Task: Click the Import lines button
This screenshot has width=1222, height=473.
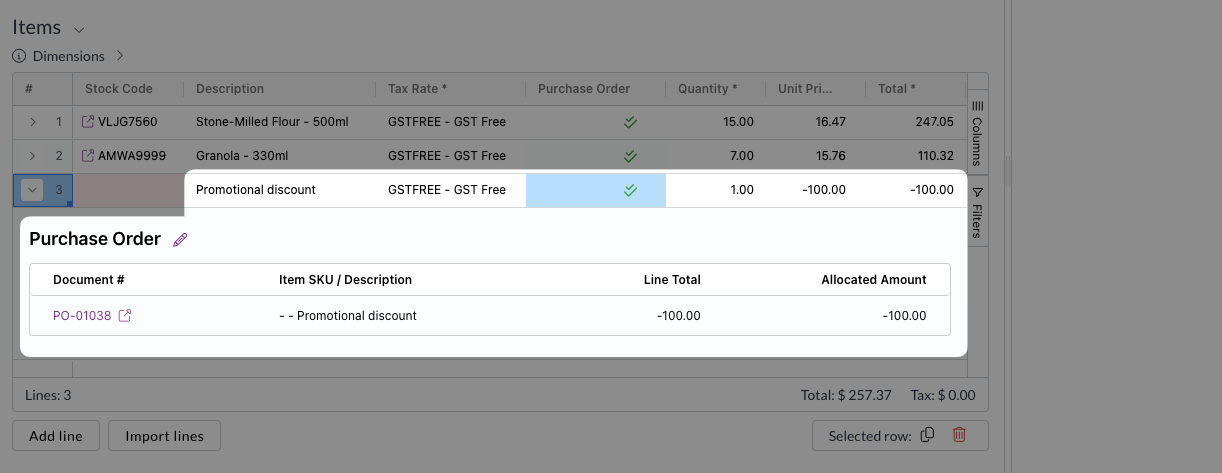Action: click(x=164, y=436)
